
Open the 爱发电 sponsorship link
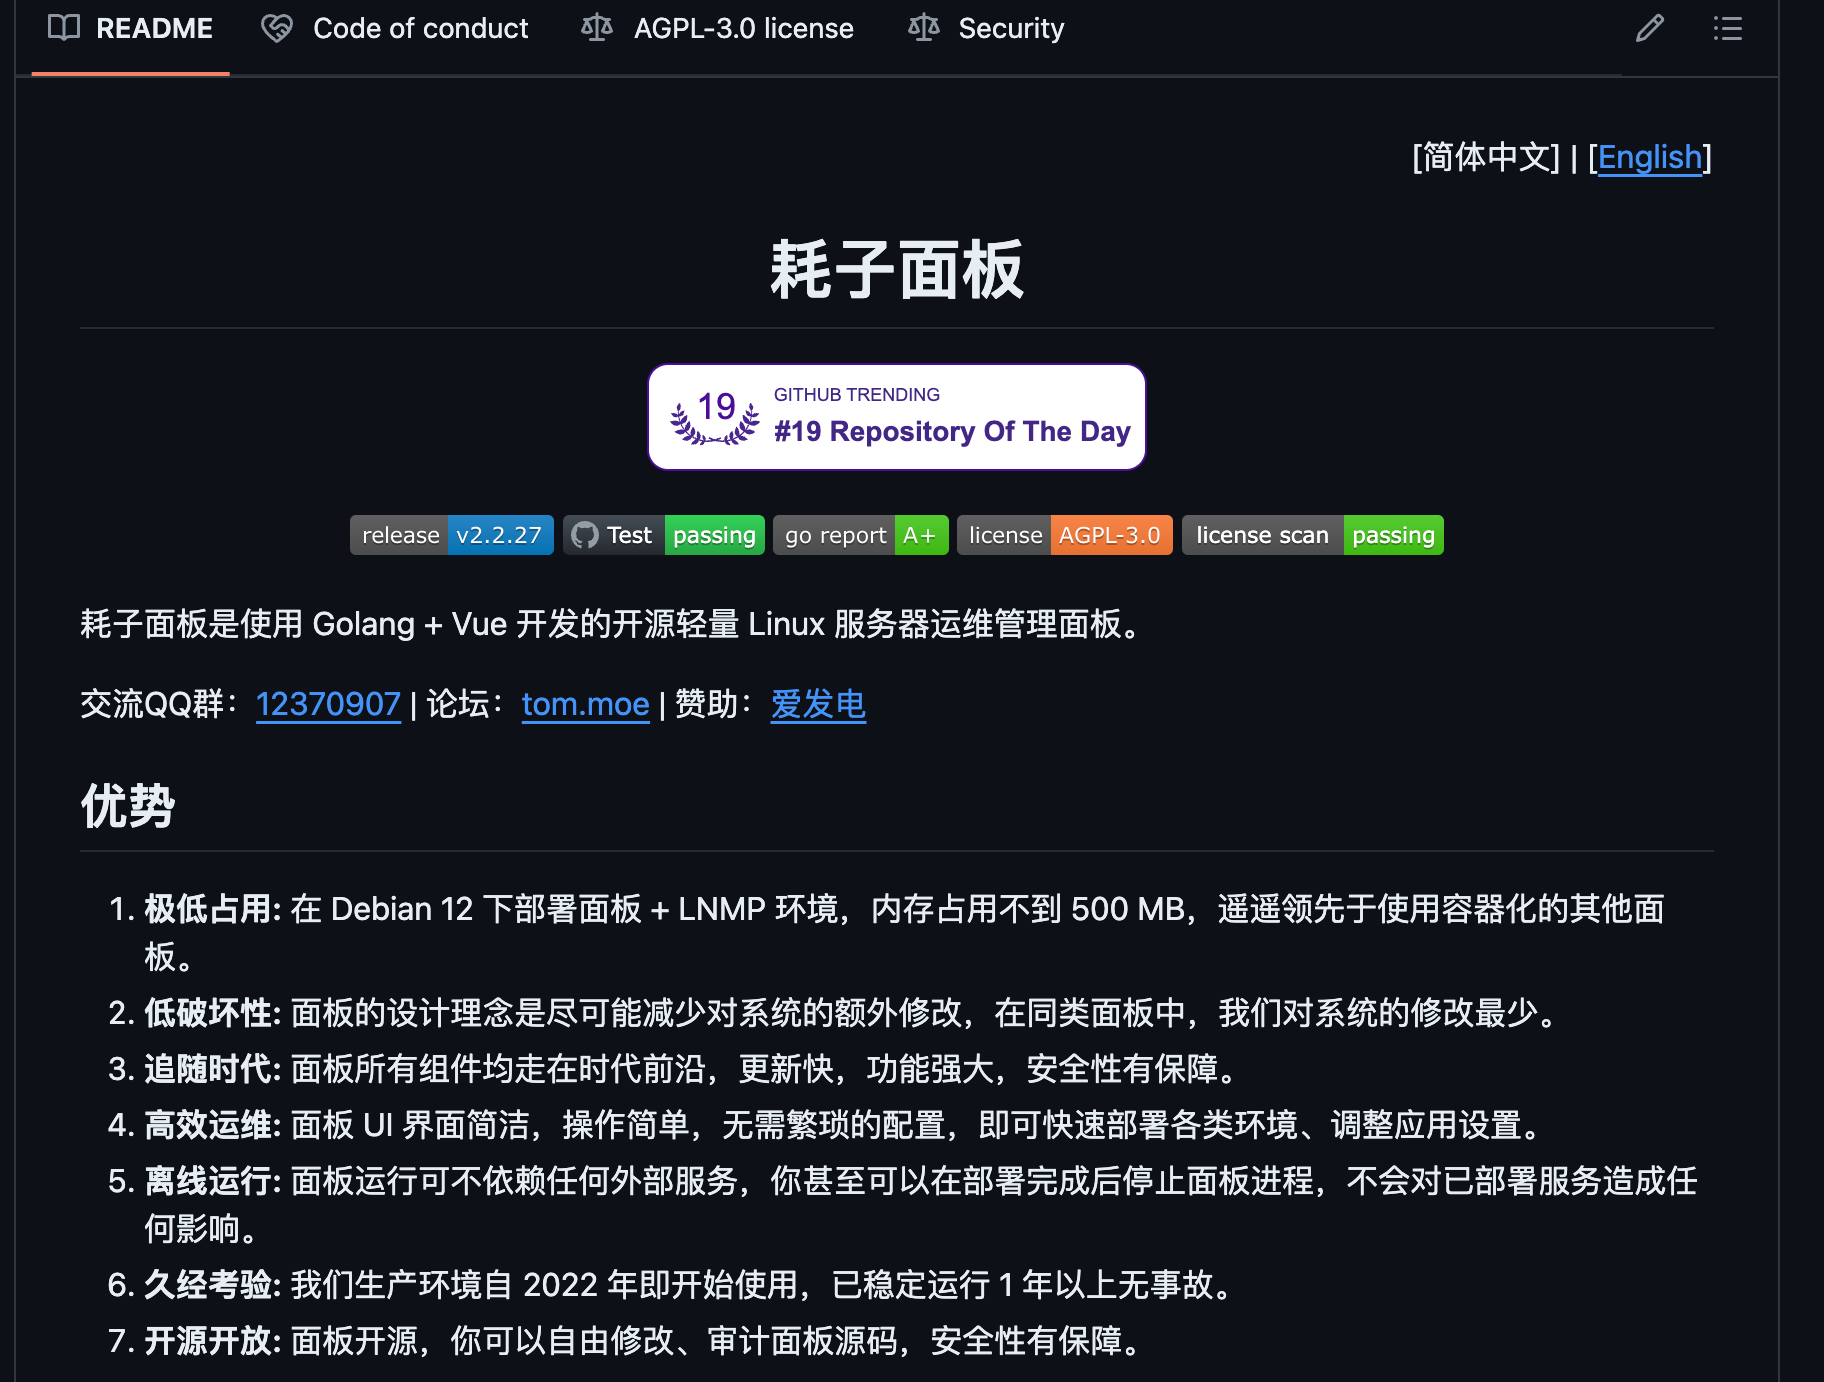pos(818,705)
